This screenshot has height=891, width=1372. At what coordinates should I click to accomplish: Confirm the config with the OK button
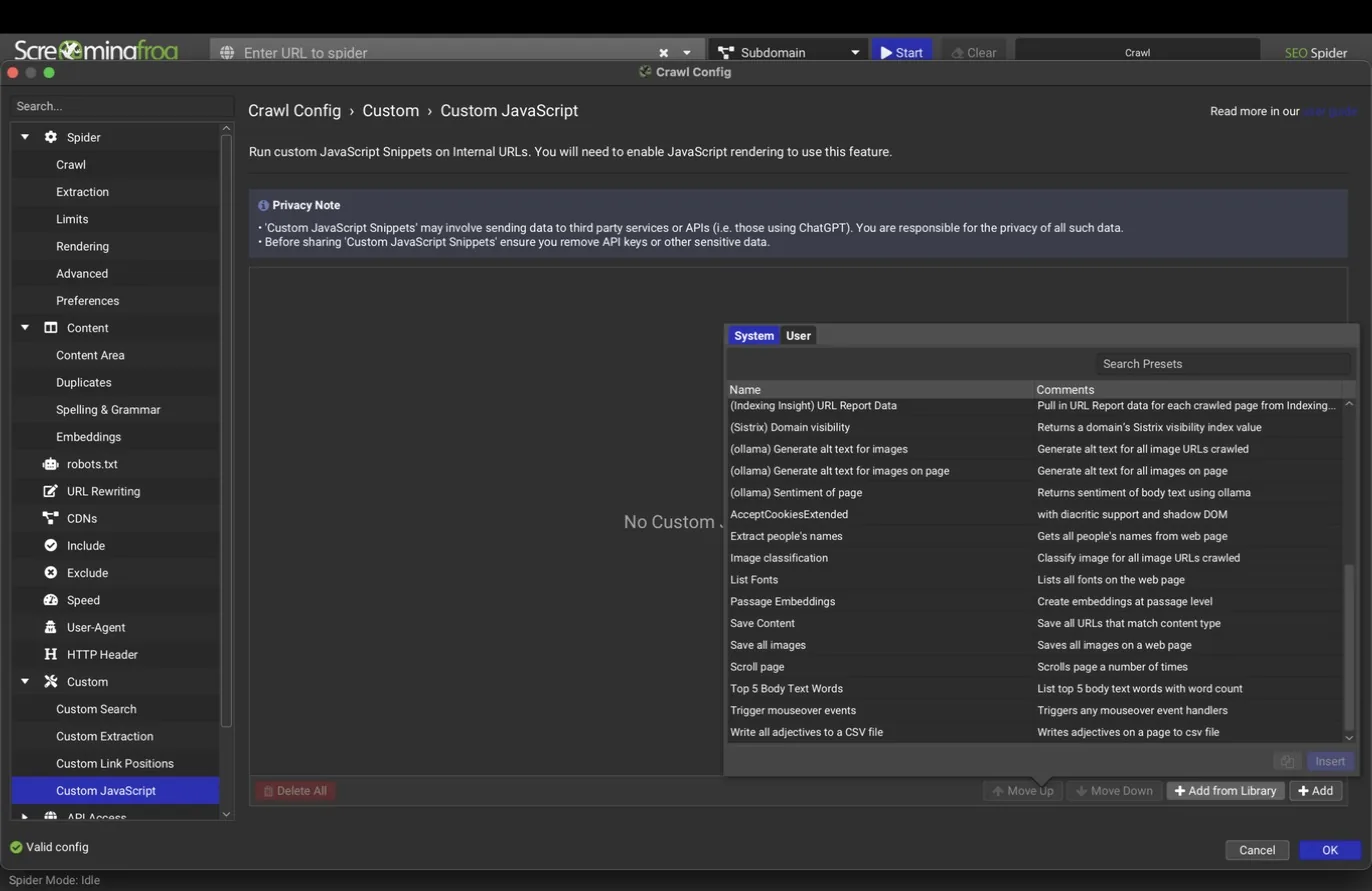coord(1330,850)
